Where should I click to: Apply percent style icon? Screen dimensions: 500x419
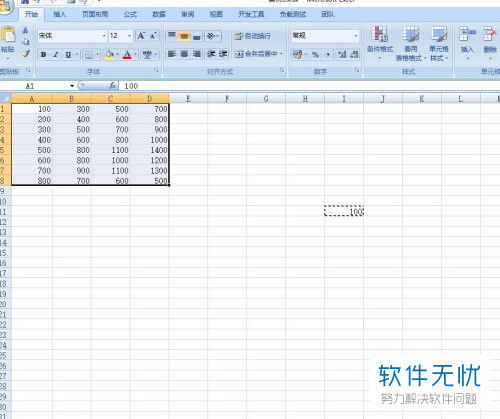click(x=315, y=54)
